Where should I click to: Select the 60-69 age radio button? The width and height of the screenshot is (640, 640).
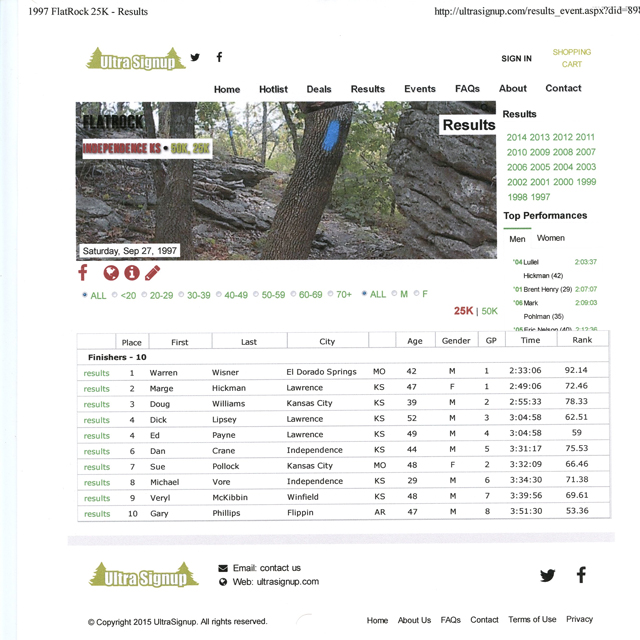pyautogui.click(x=293, y=294)
